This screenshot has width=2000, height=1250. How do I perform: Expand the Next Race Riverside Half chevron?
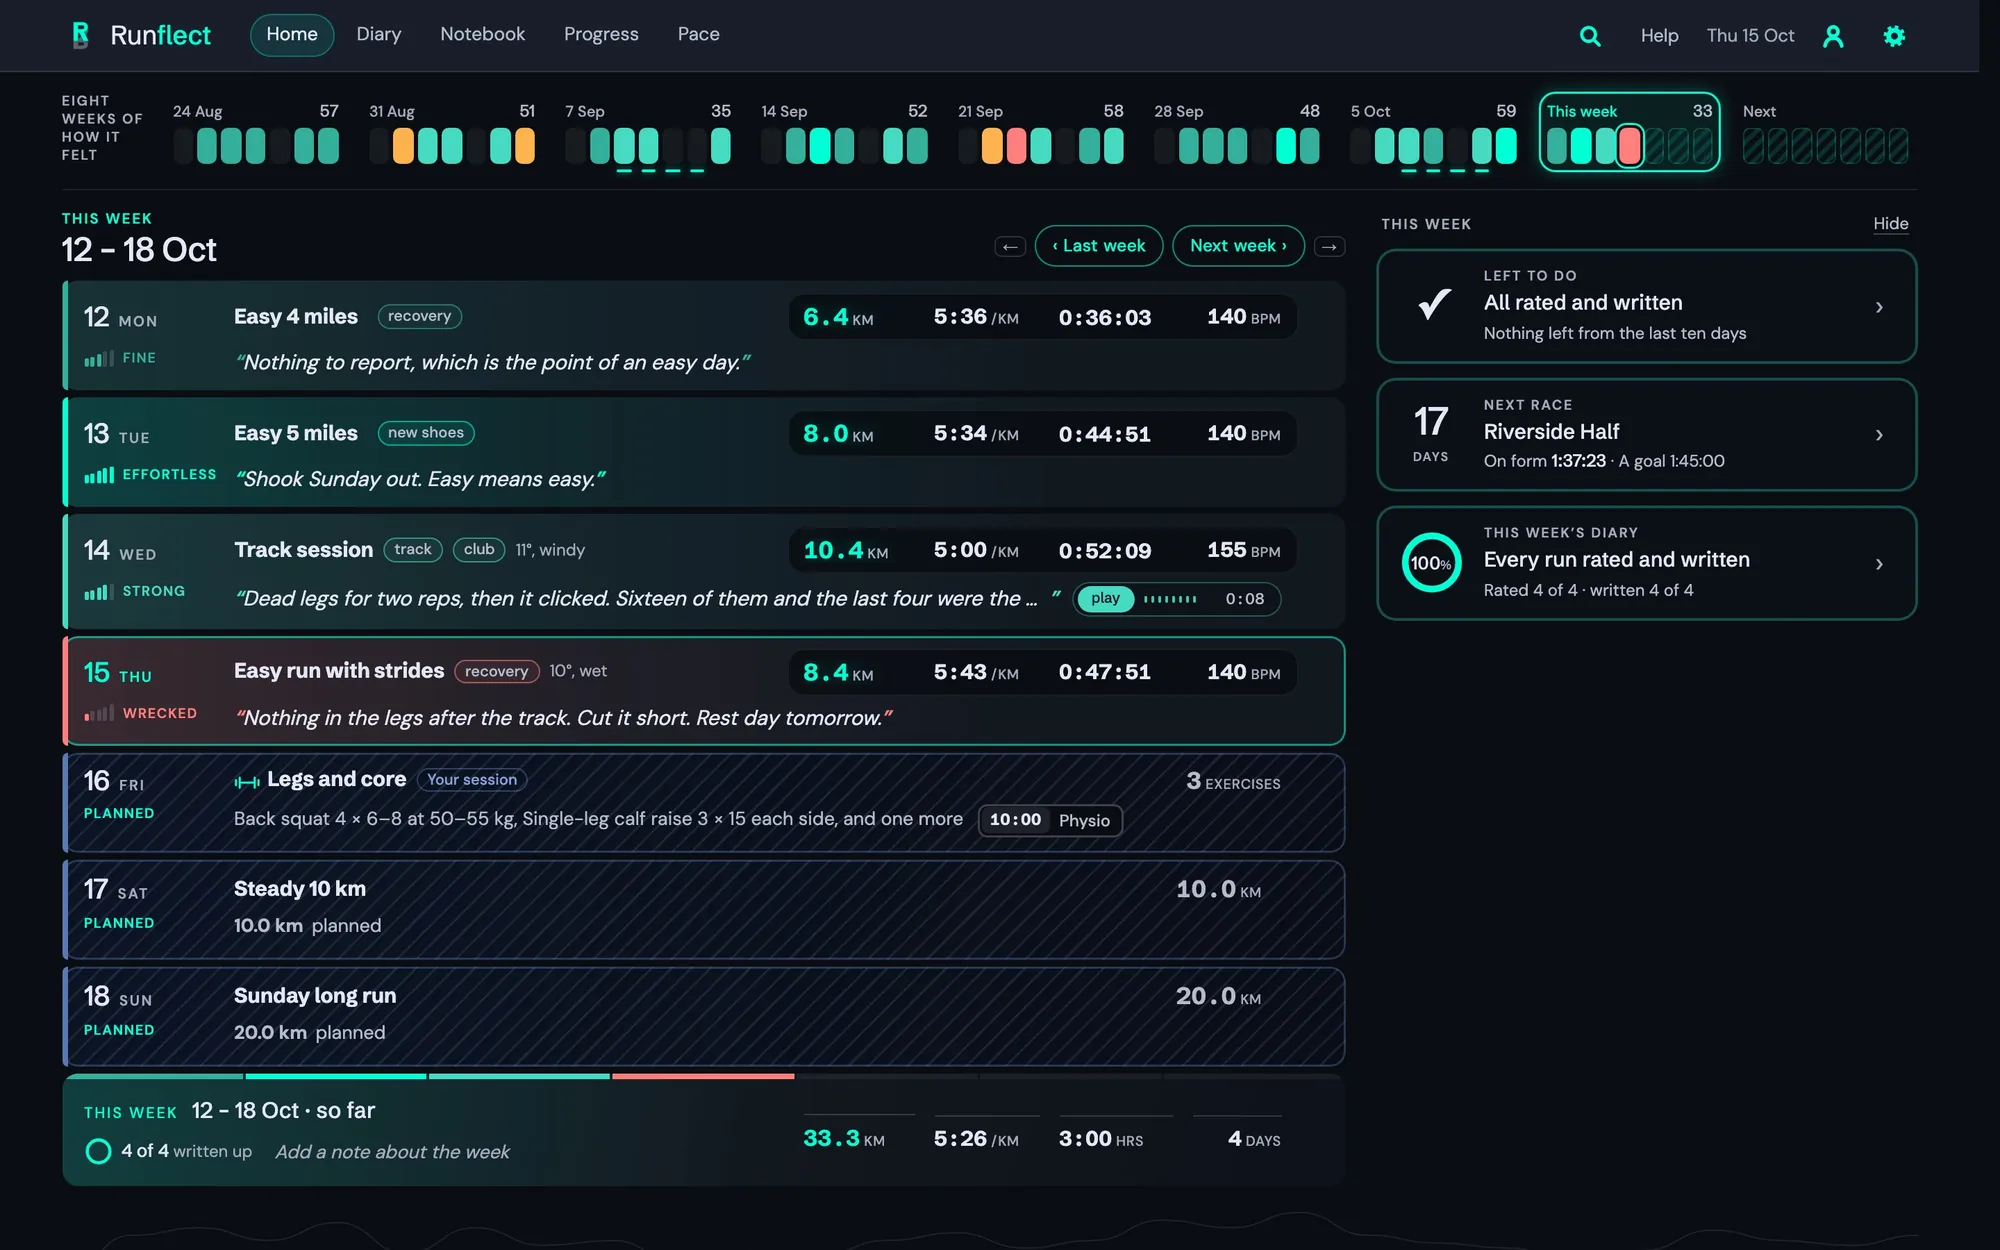coord(1879,435)
